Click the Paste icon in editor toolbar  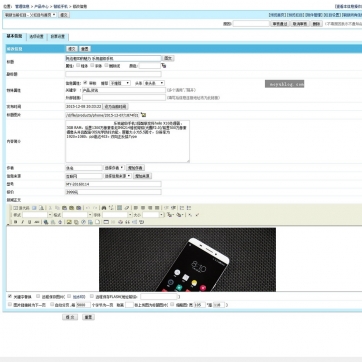(65, 208)
